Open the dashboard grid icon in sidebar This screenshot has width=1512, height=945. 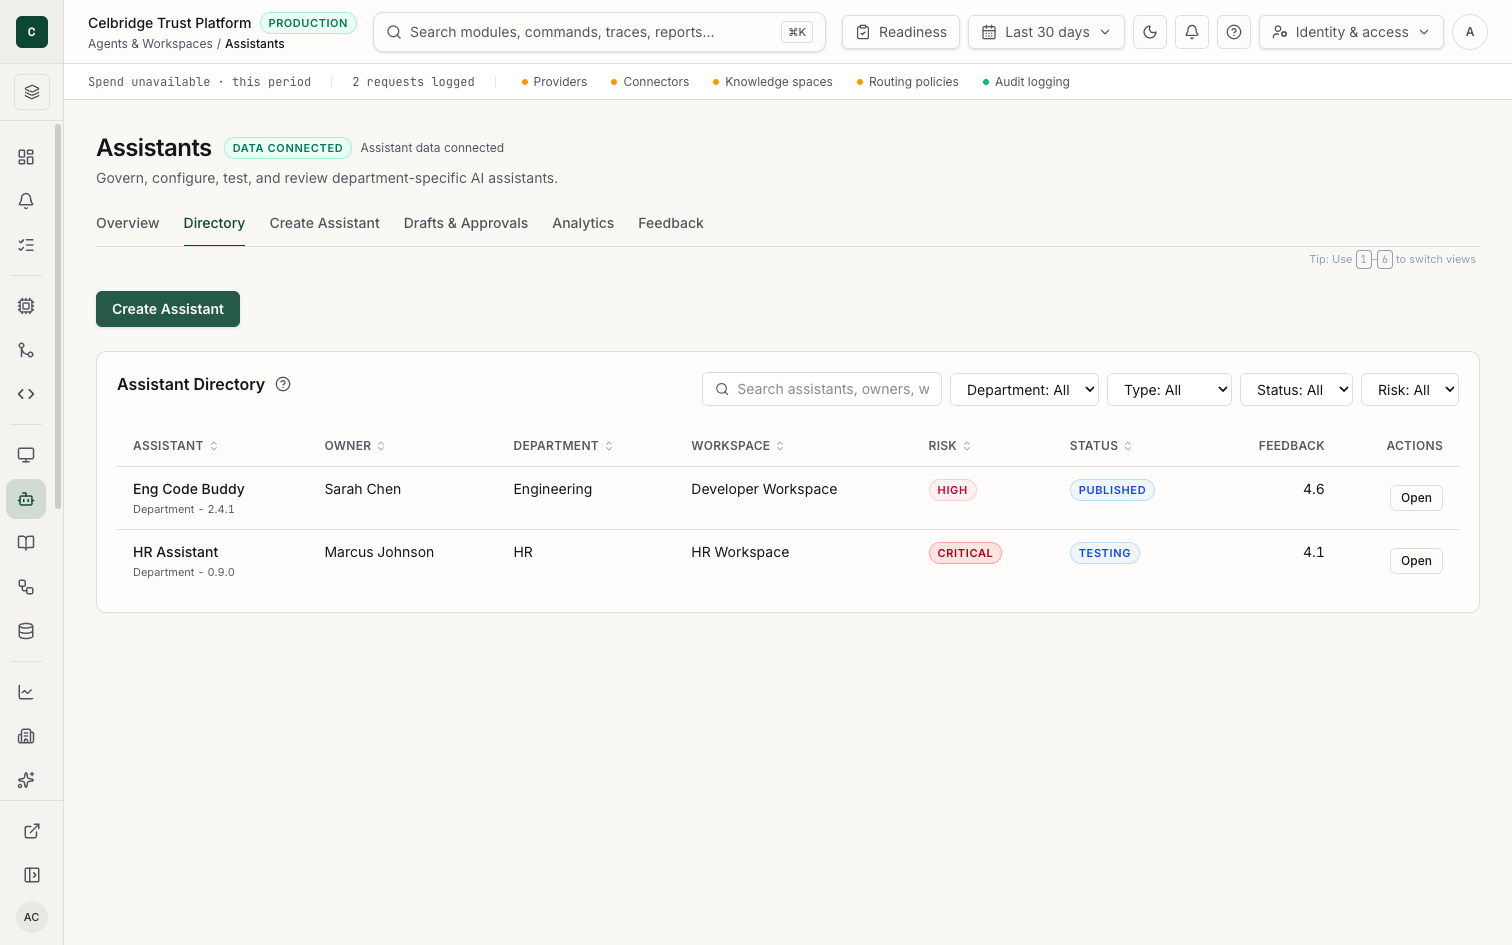[26, 157]
